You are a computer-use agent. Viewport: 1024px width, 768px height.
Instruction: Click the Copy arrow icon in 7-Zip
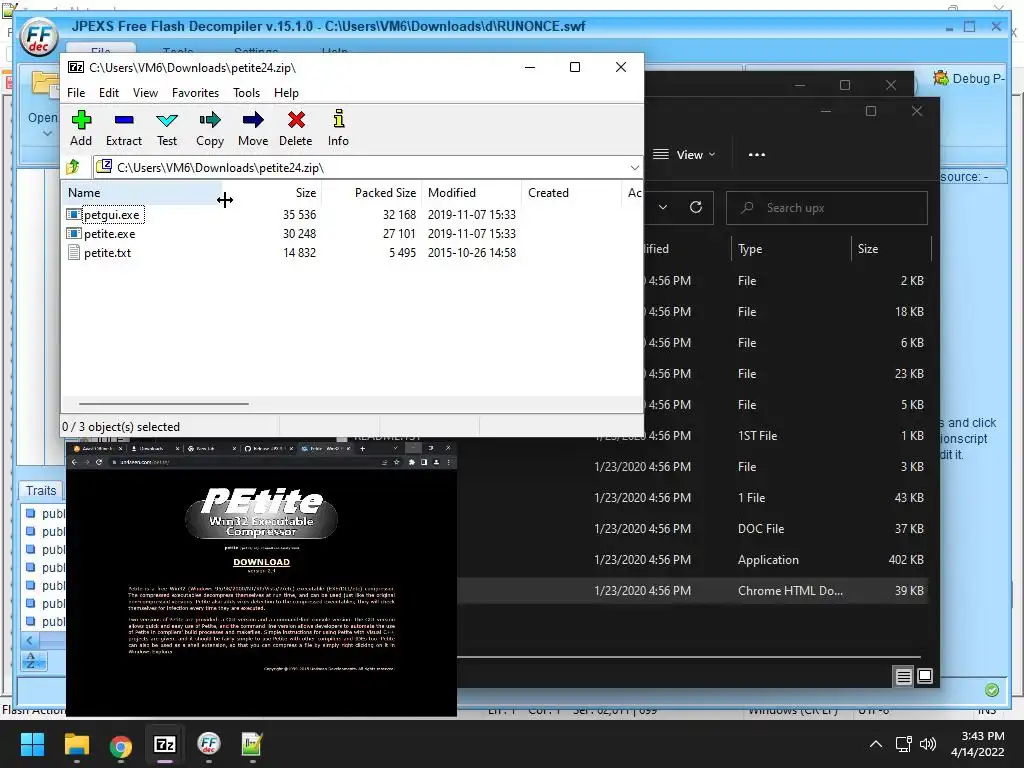coord(210,120)
